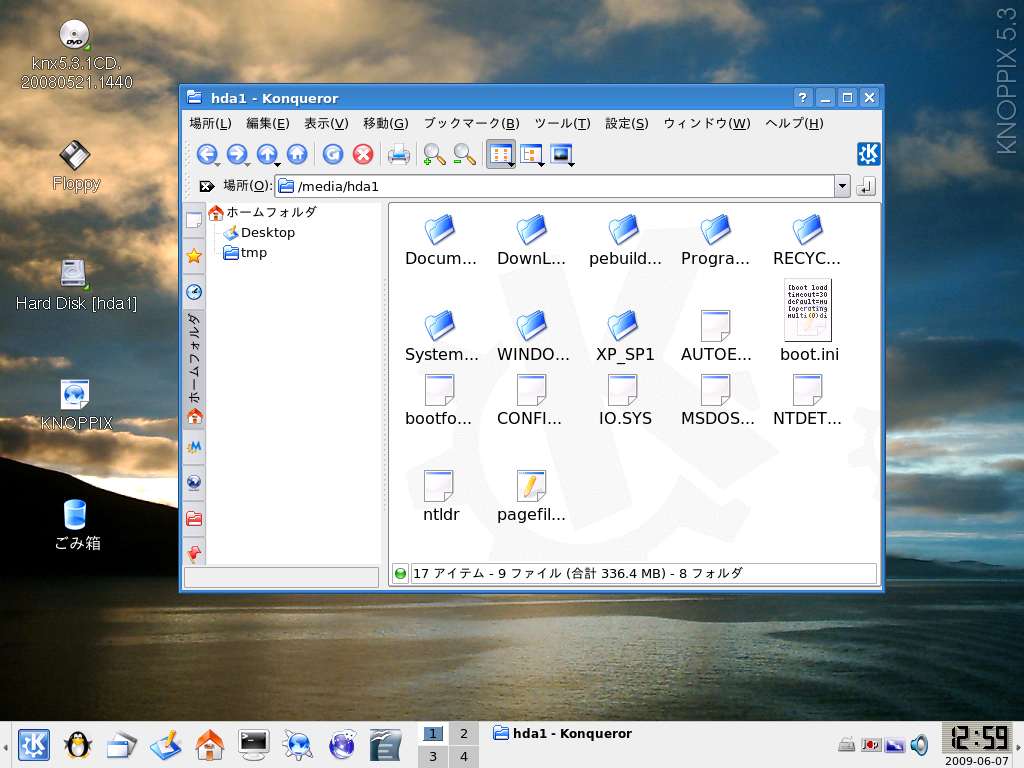Open Root Folder sidebar tab, red folder
The height and width of the screenshot is (768, 1024).
coord(194,519)
